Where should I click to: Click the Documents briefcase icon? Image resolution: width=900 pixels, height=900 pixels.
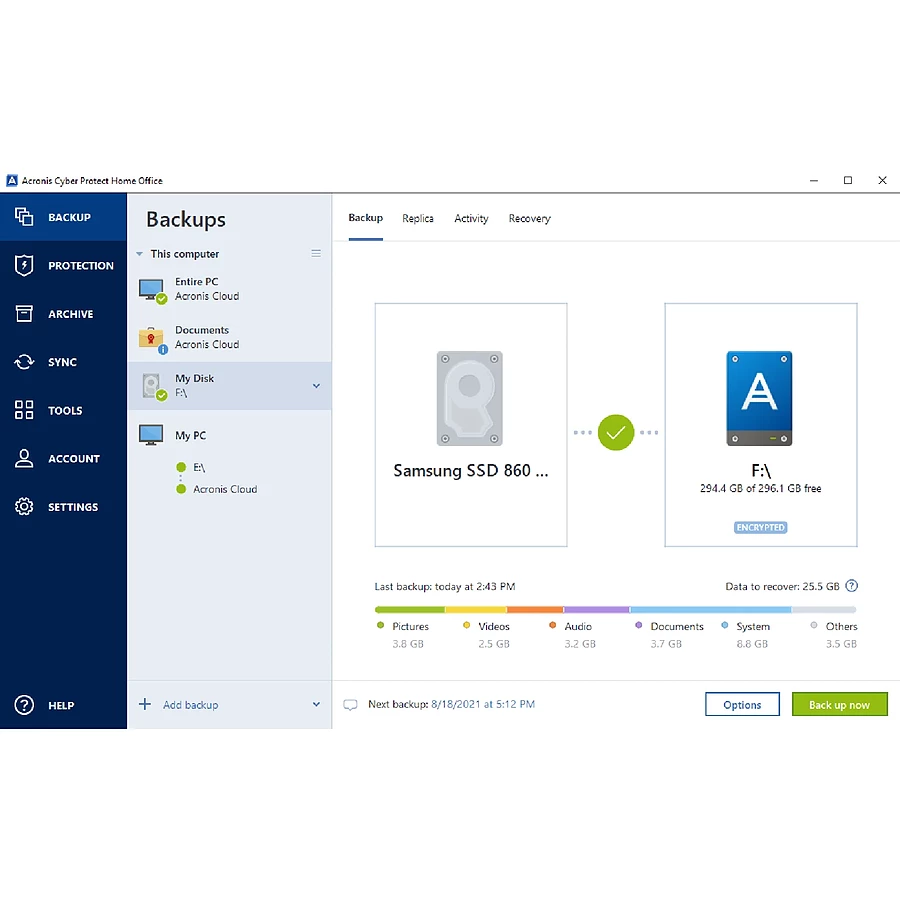[152, 339]
